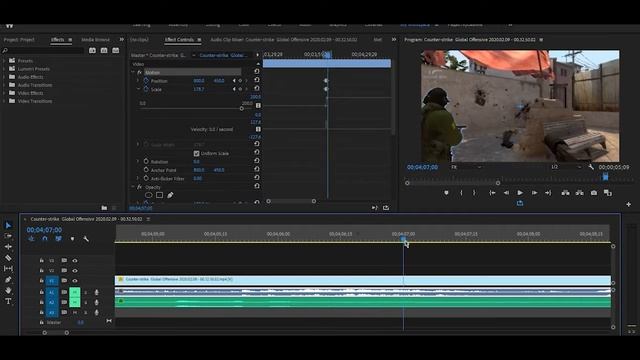Toggle the lock on track V3
The height and width of the screenshot is (360, 640).
pos(42,260)
